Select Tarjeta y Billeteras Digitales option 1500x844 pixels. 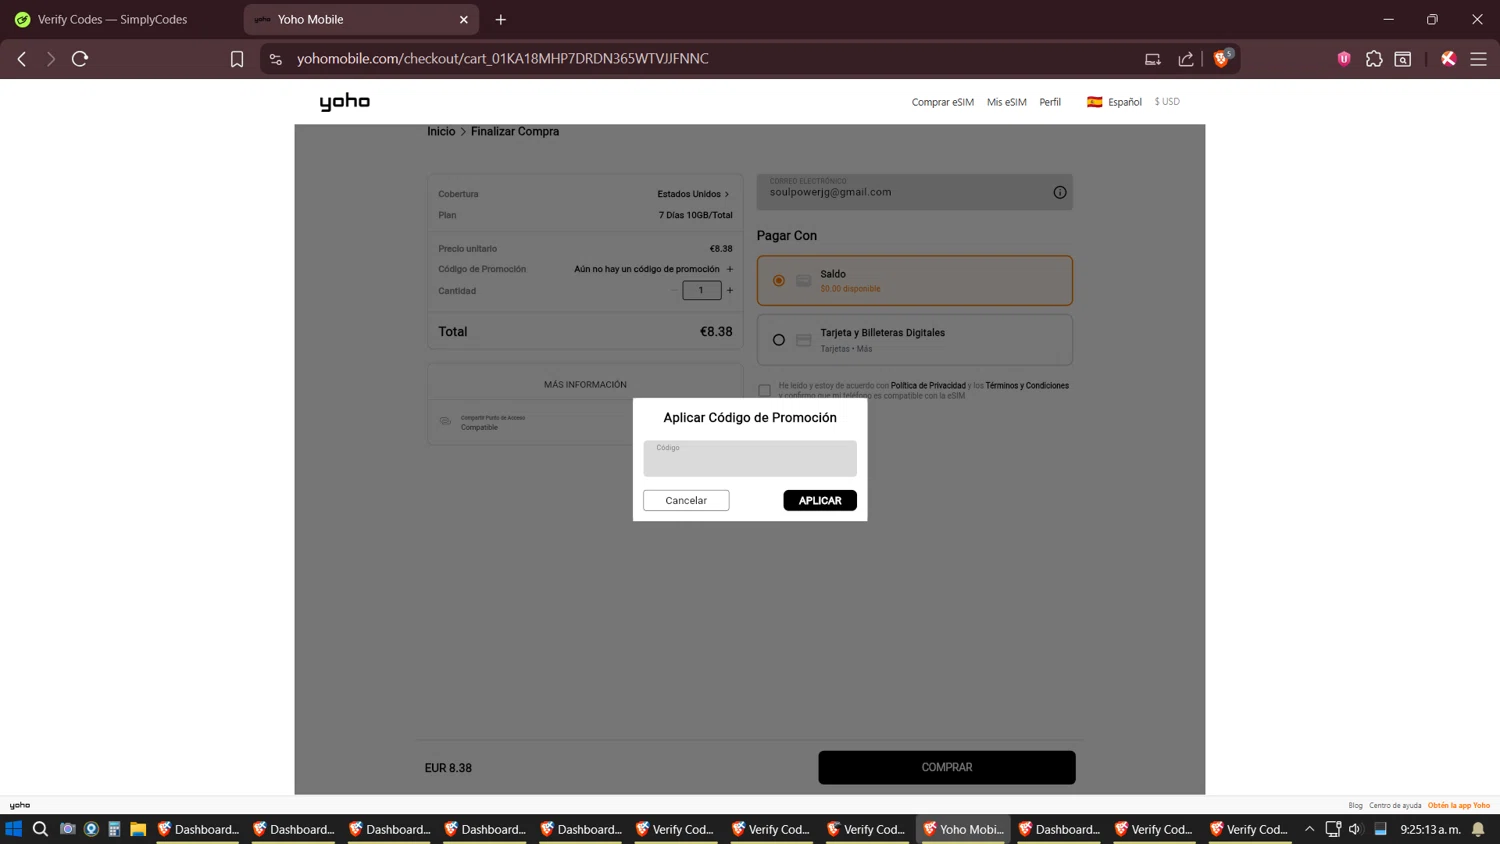914,340
